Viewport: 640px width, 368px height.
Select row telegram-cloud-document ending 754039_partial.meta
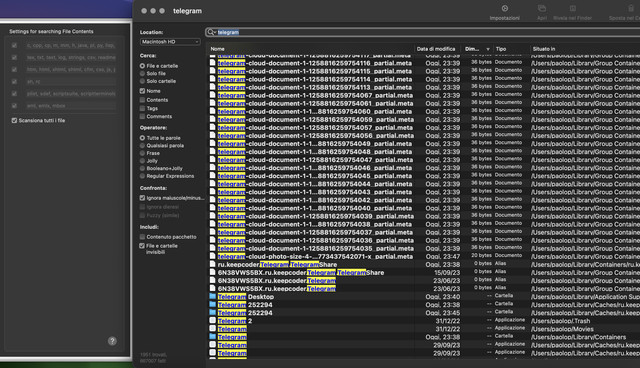(x=424, y=216)
